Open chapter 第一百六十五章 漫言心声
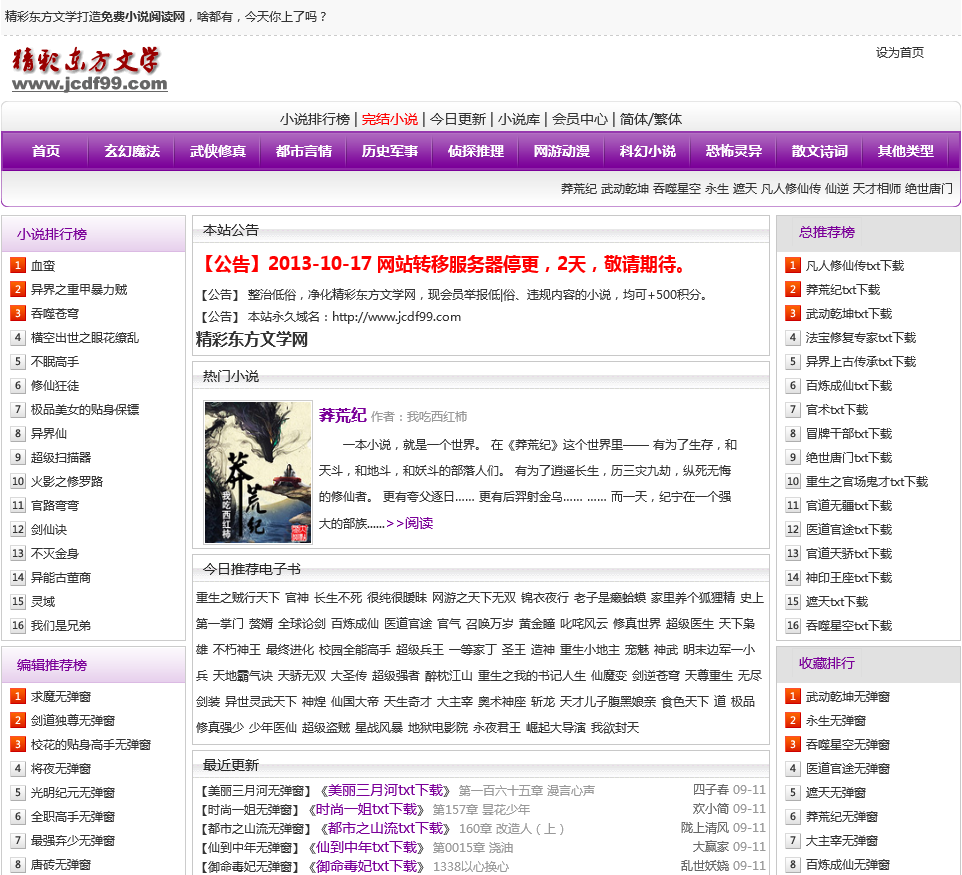This screenshot has width=962, height=875. (526, 790)
